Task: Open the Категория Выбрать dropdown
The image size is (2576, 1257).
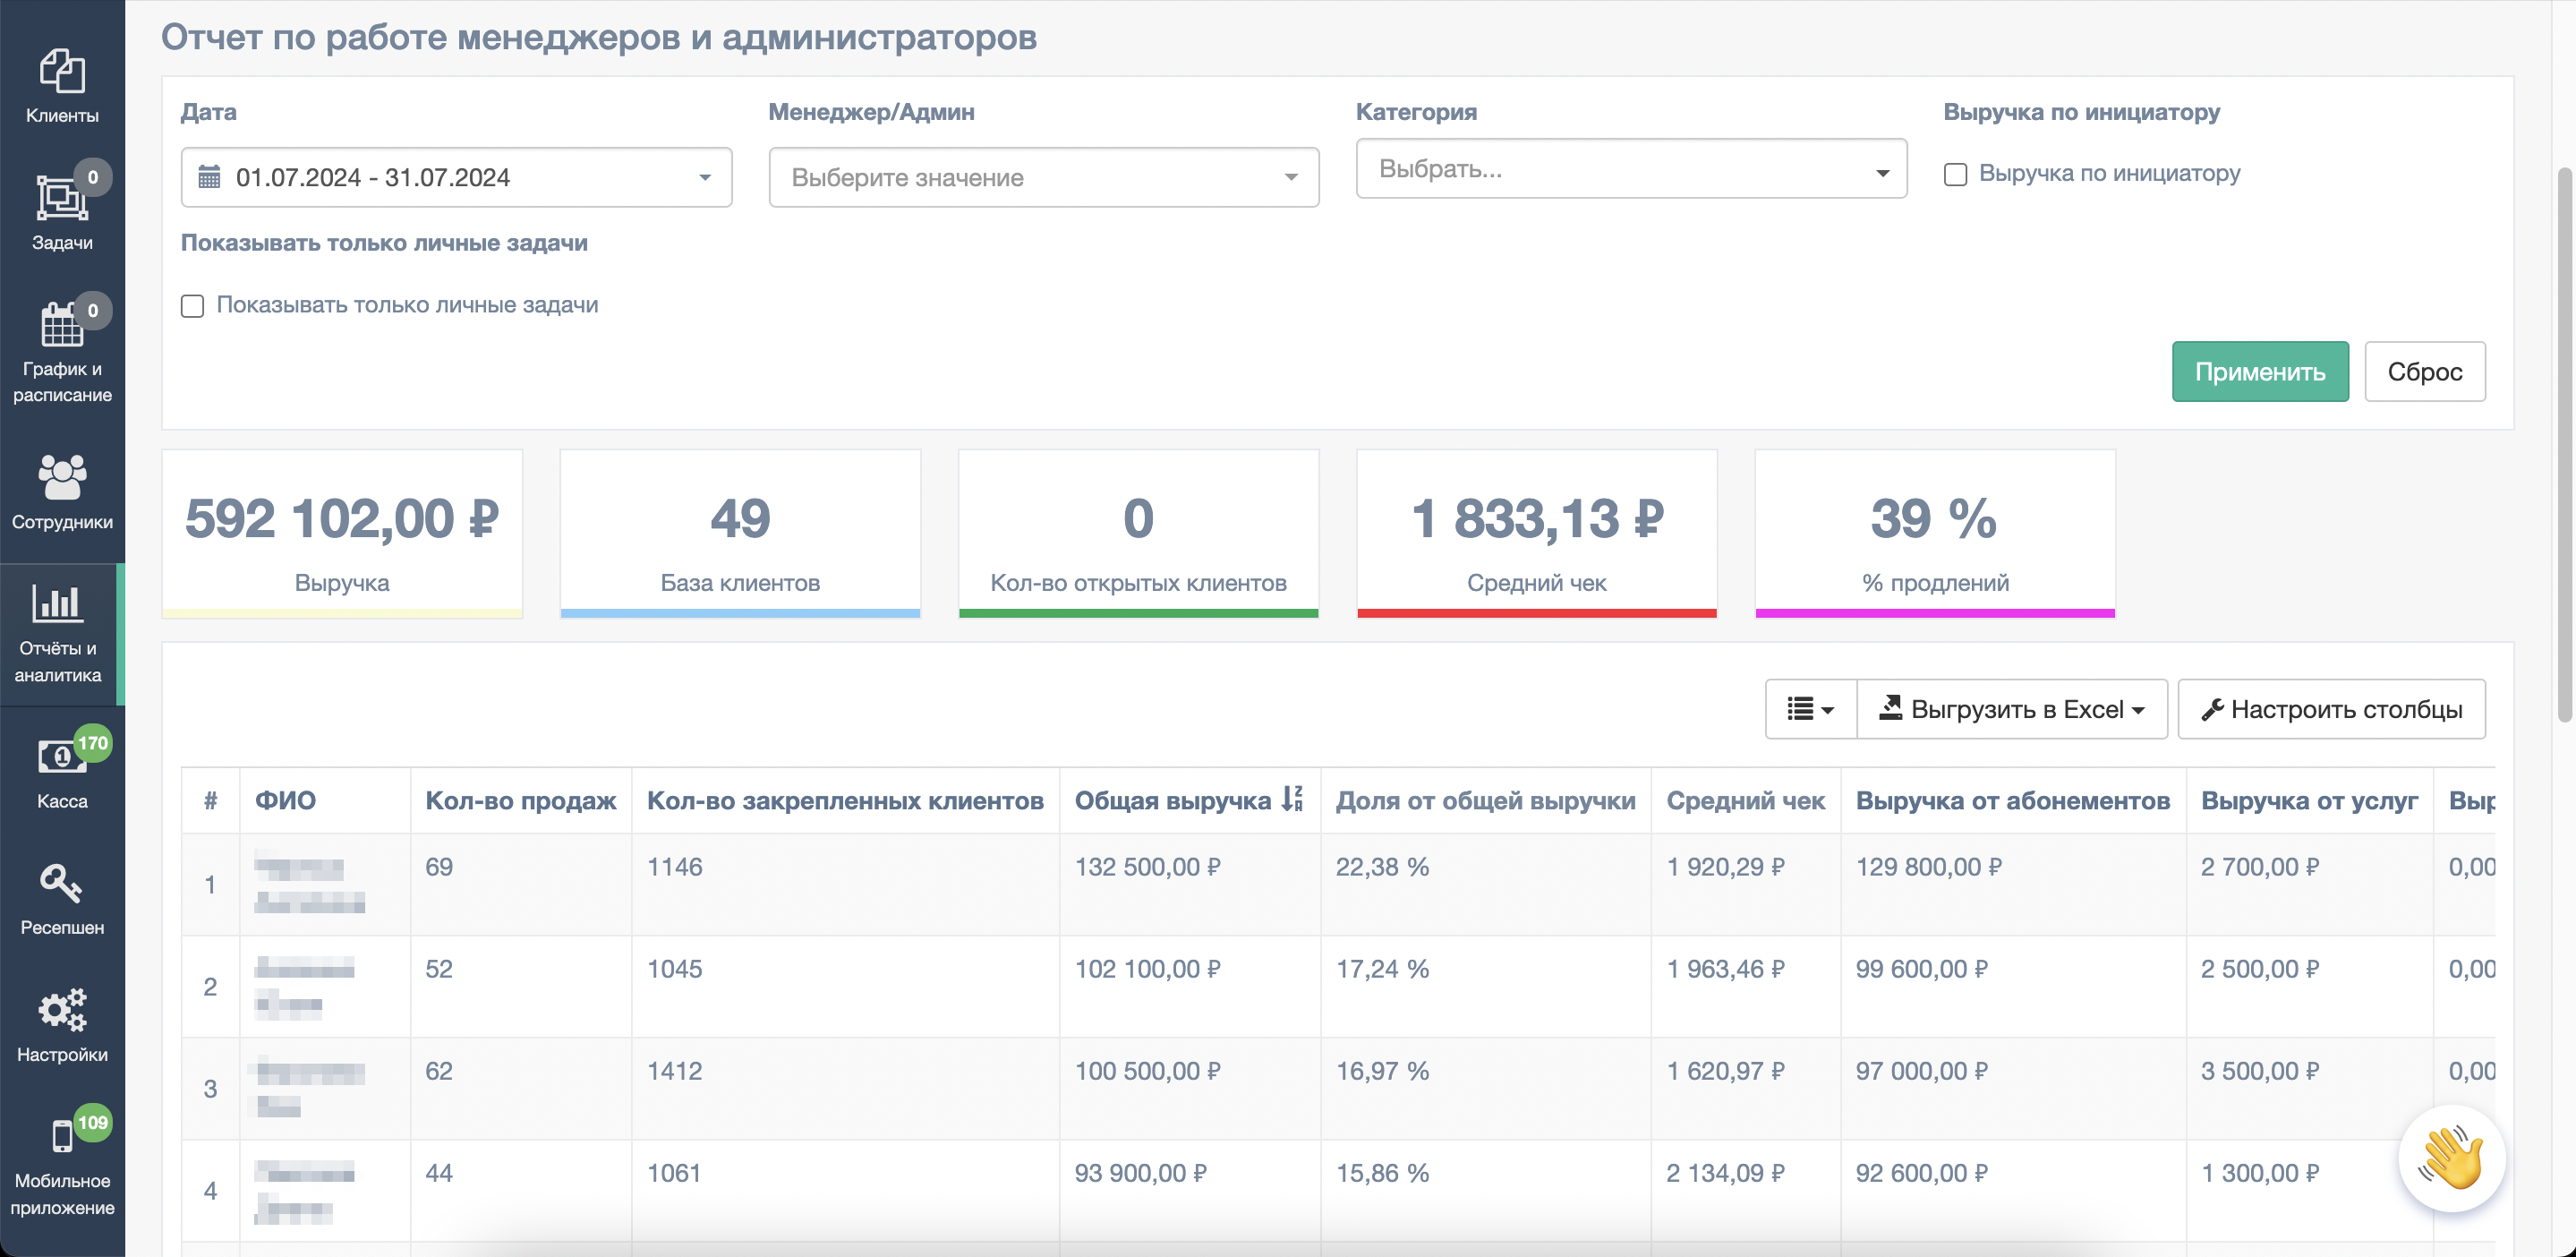Action: point(1631,169)
